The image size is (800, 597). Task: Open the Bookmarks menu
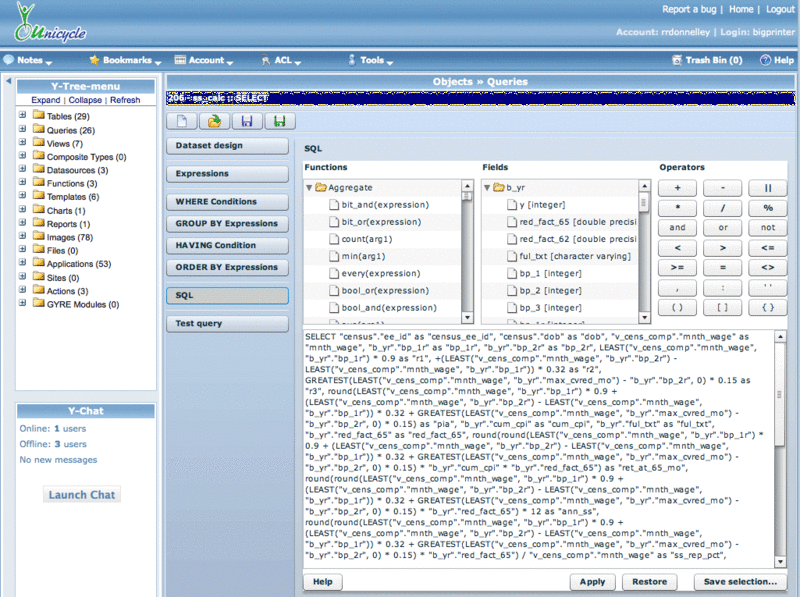[125, 60]
